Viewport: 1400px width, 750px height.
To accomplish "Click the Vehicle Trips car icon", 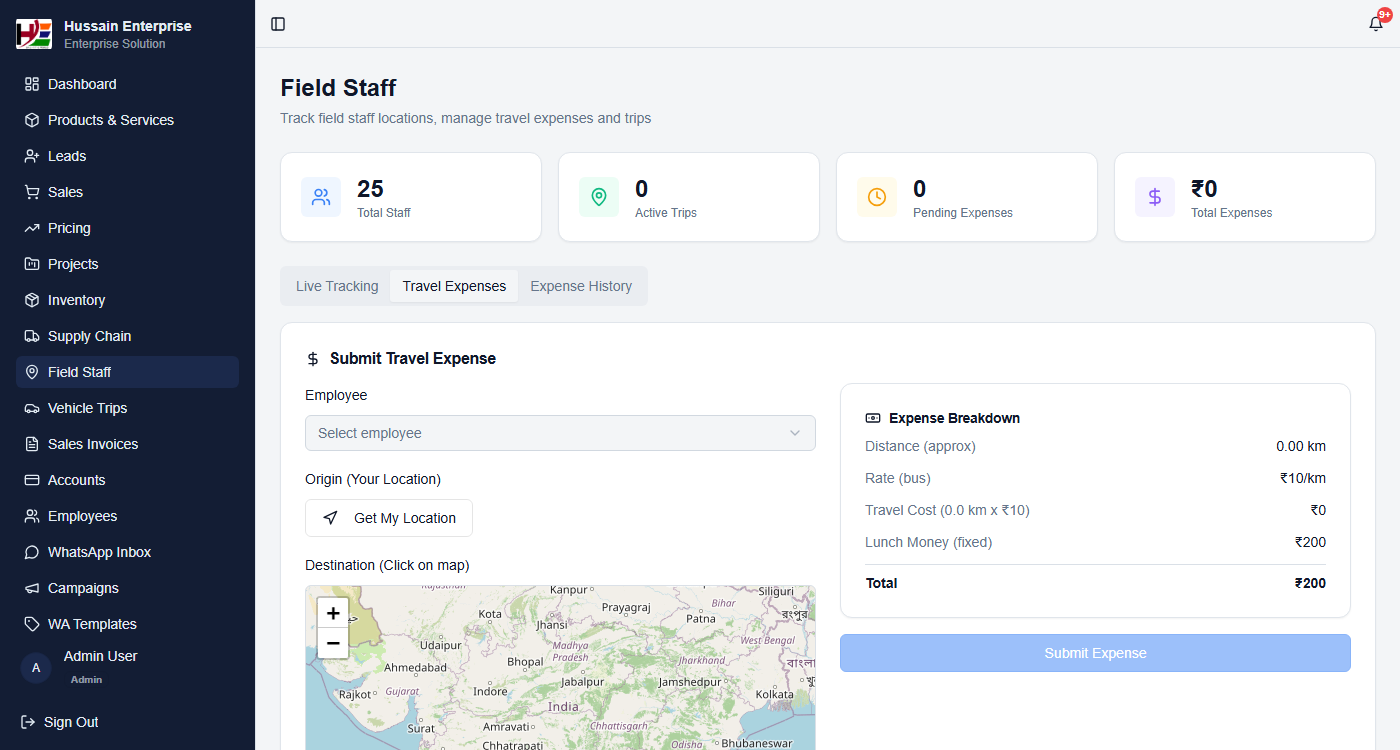I will 32,408.
